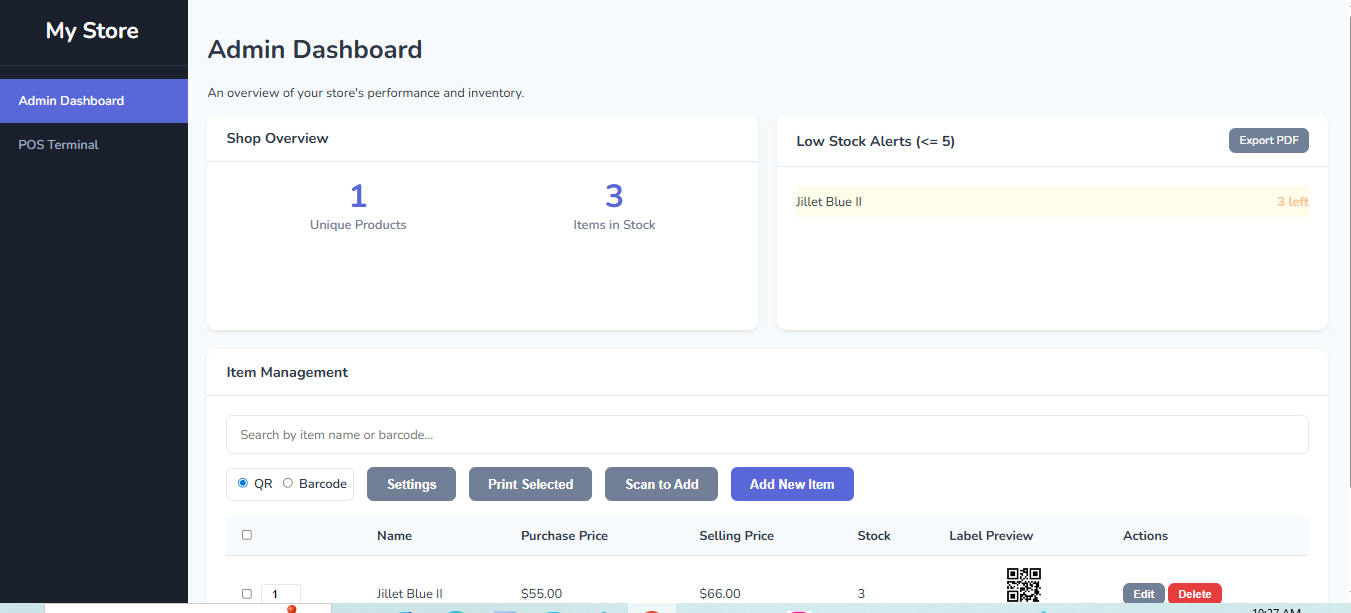The height and width of the screenshot is (613, 1351).
Task: Delete the Jillet Blue II item
Action: 1194,594
